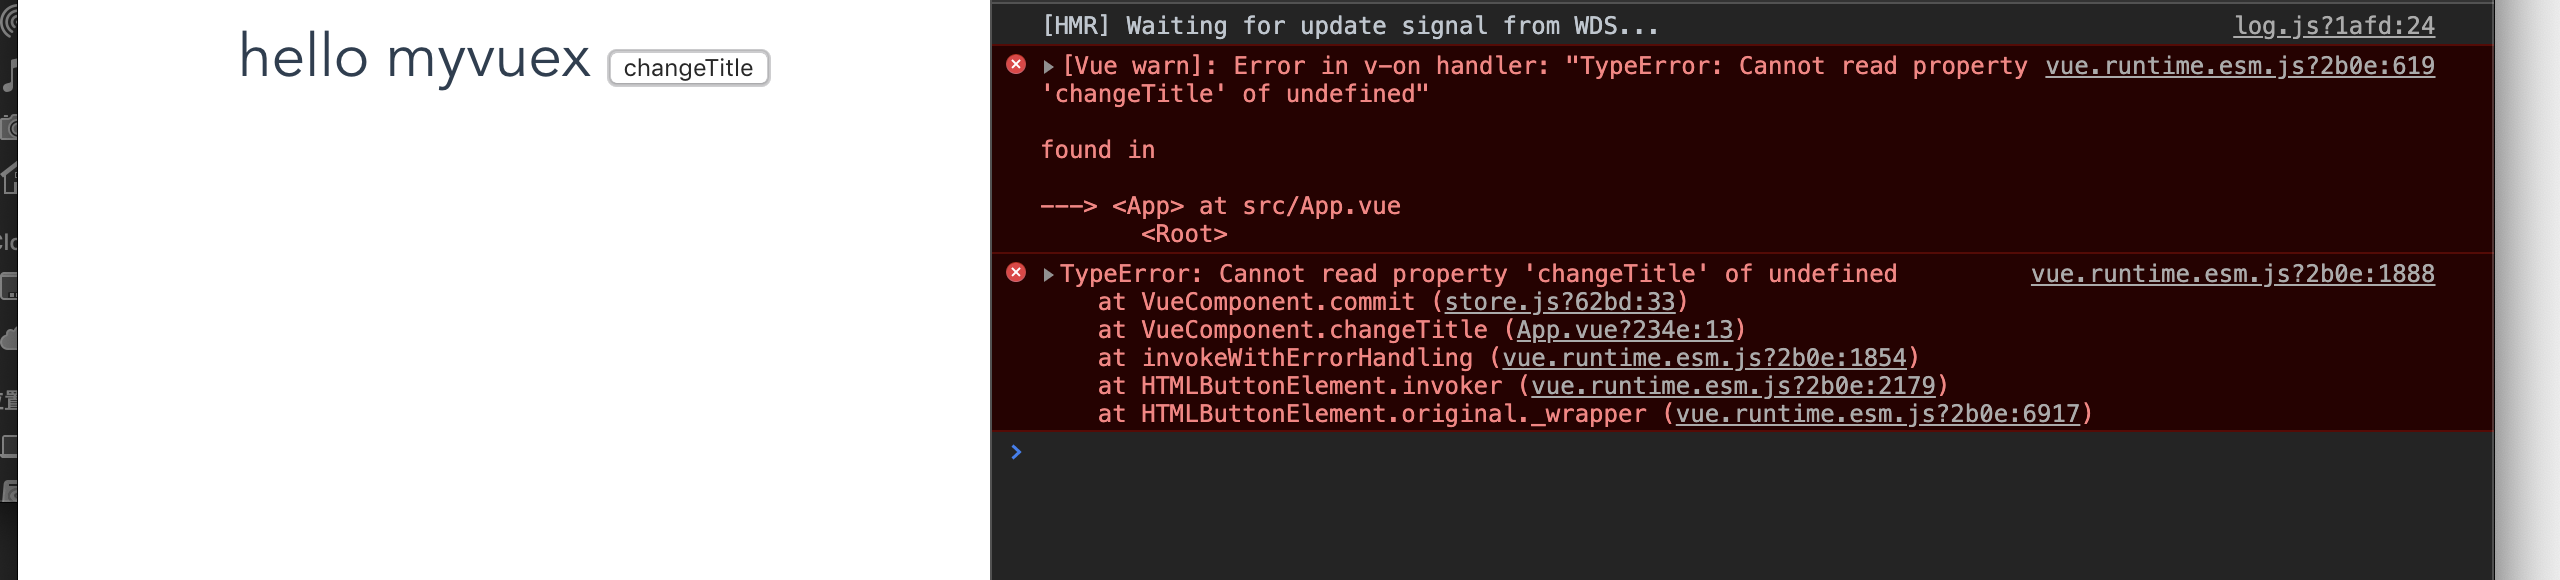Click the hello myvuex heading text
Screen dimensions: 2560x580
click(415, 58)
